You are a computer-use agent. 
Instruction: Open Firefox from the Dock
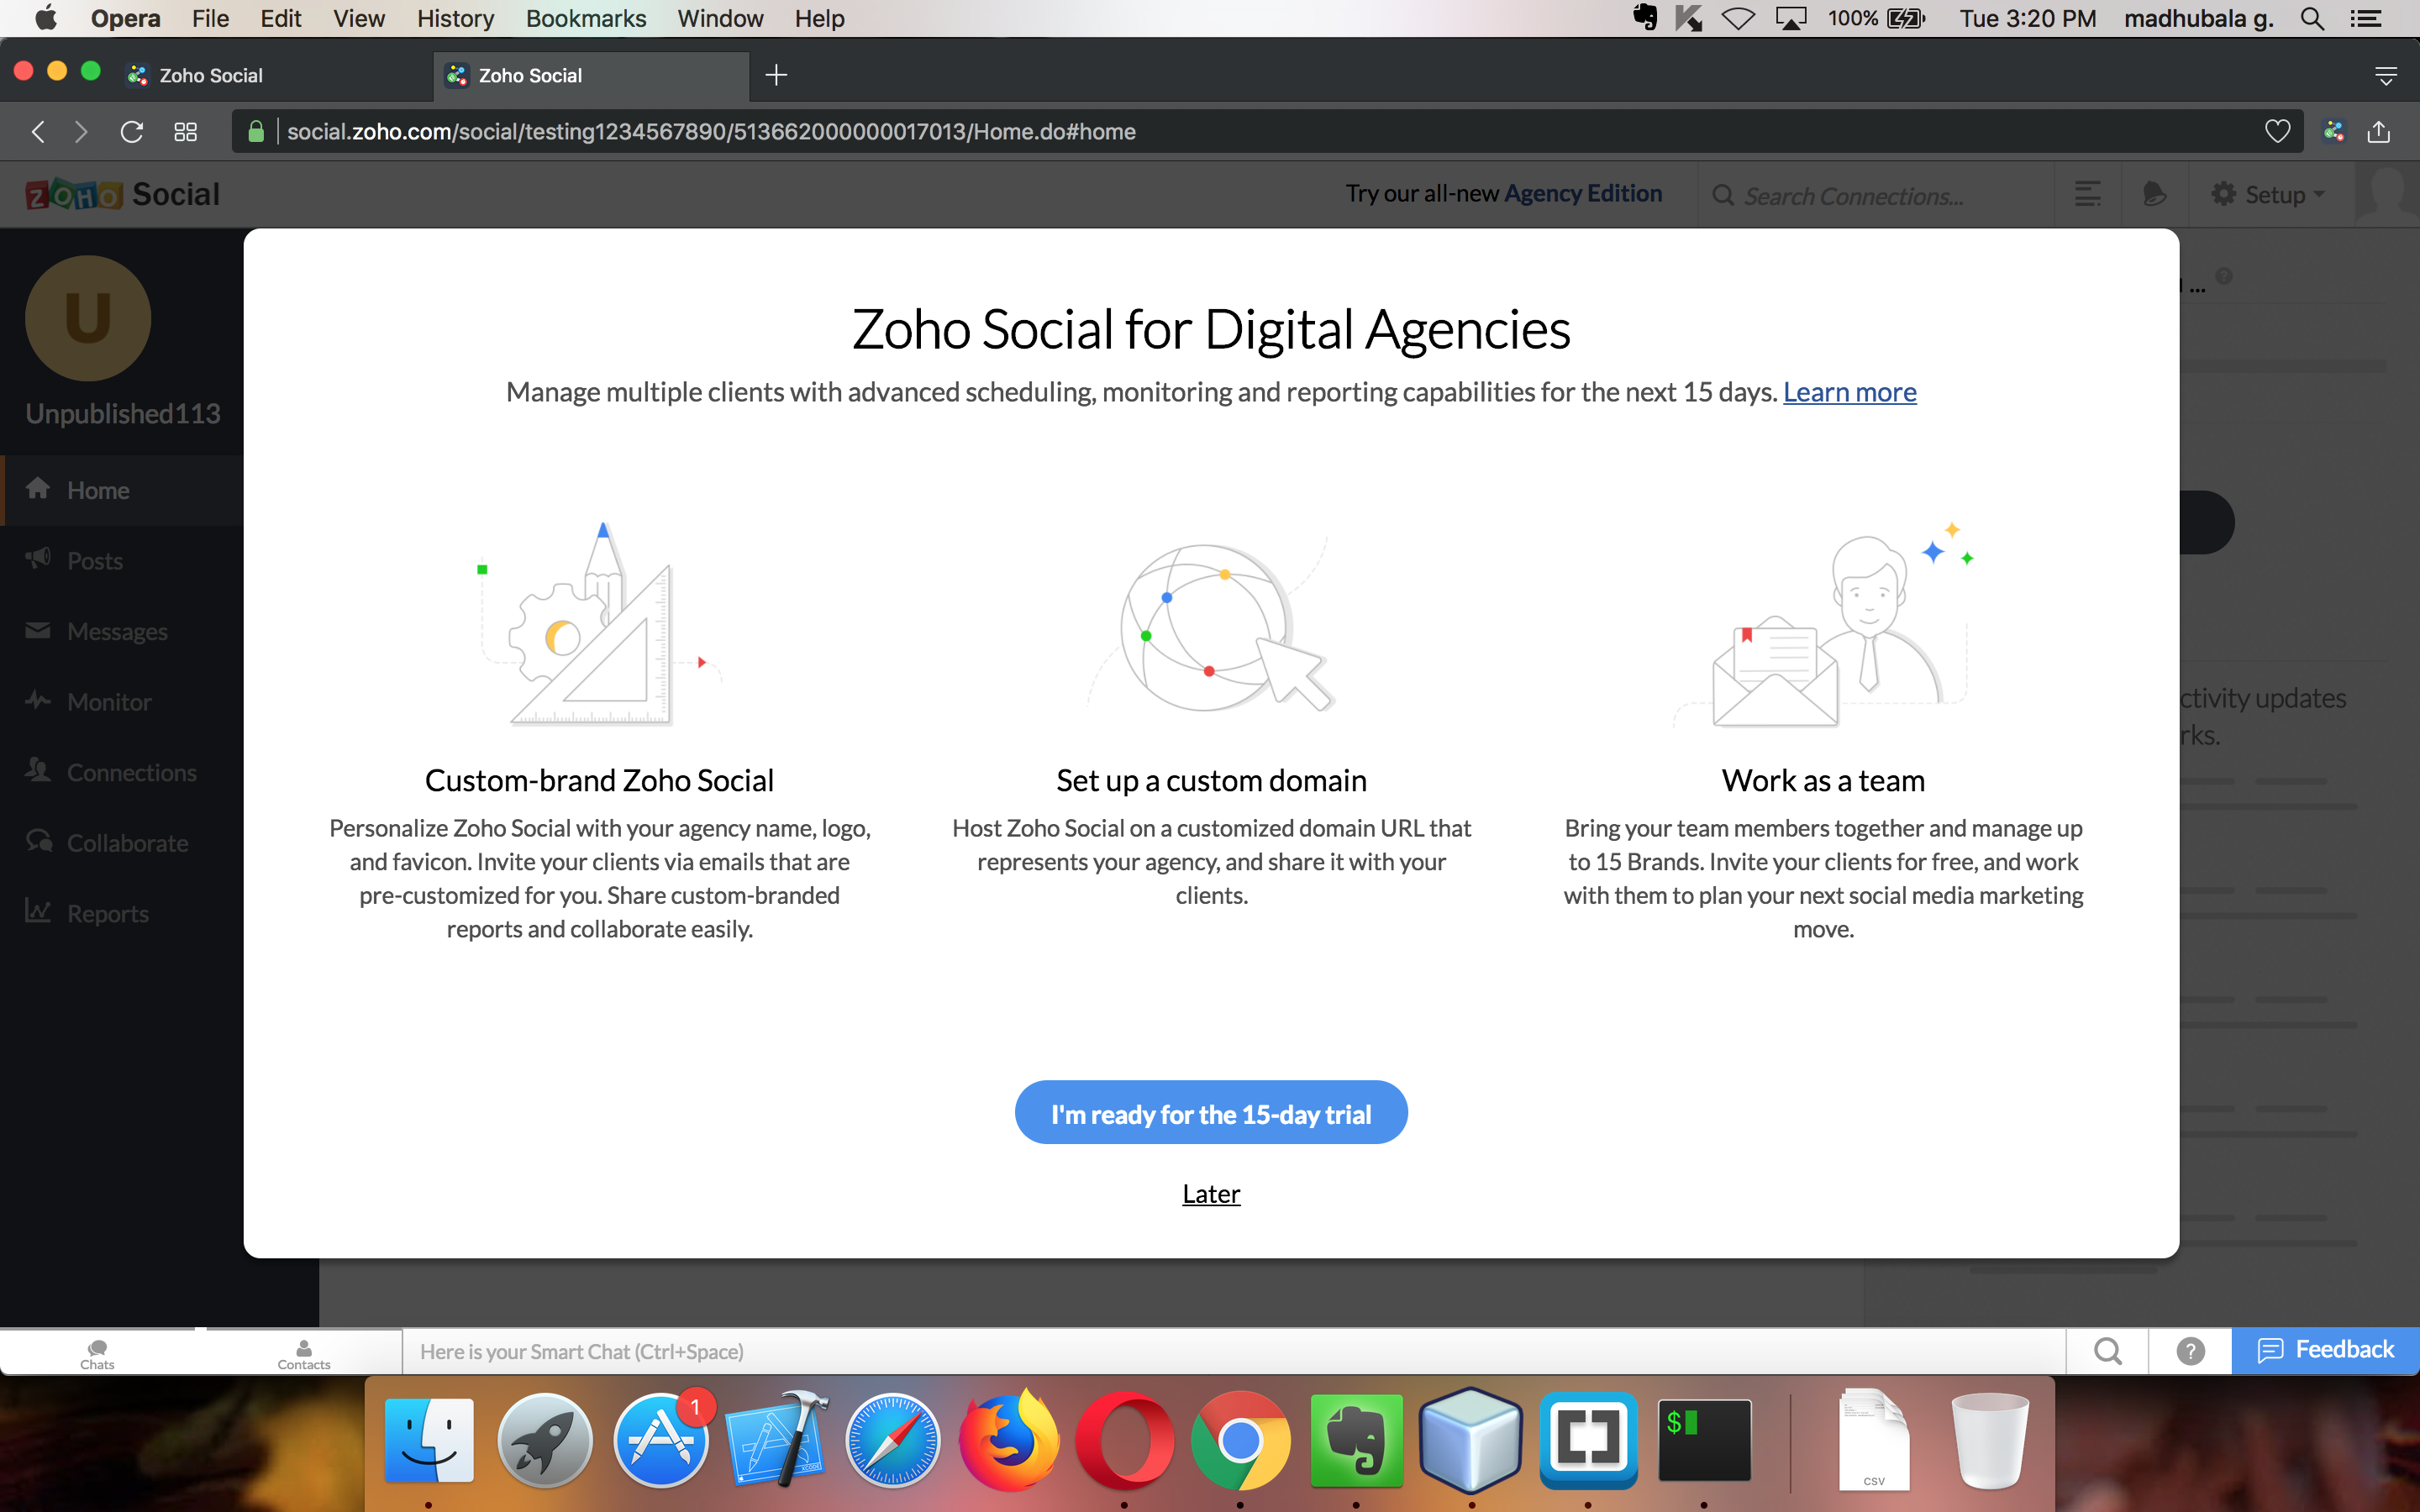(x=1009, y=1441)
